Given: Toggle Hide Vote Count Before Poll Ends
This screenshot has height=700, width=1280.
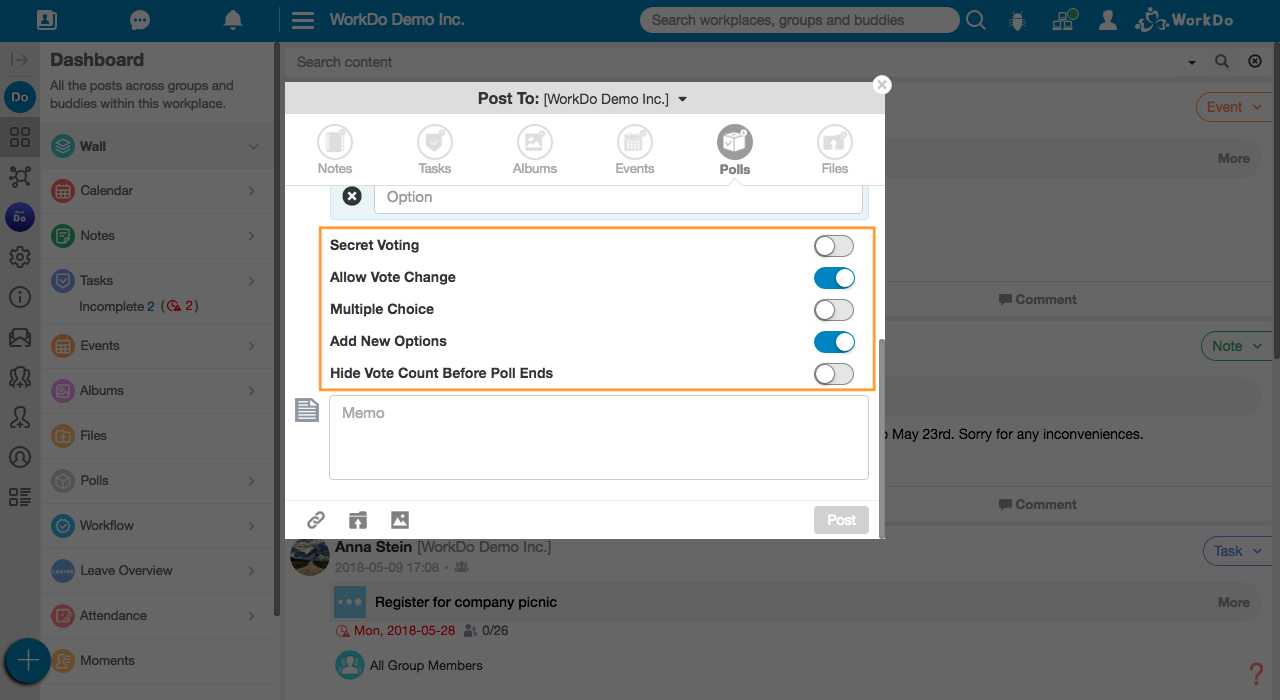Looking at the screenshot, I should coord(834,374).
